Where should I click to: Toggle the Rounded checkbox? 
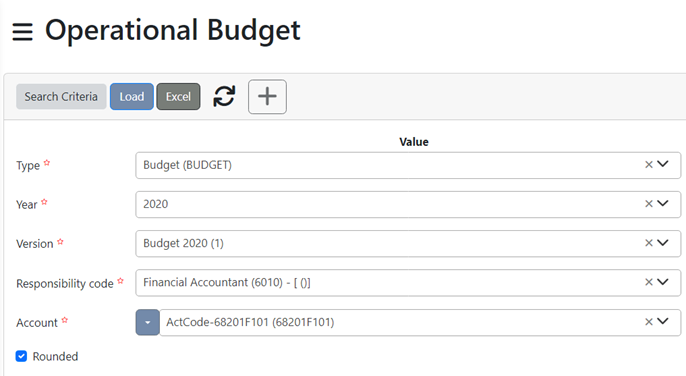21,356
